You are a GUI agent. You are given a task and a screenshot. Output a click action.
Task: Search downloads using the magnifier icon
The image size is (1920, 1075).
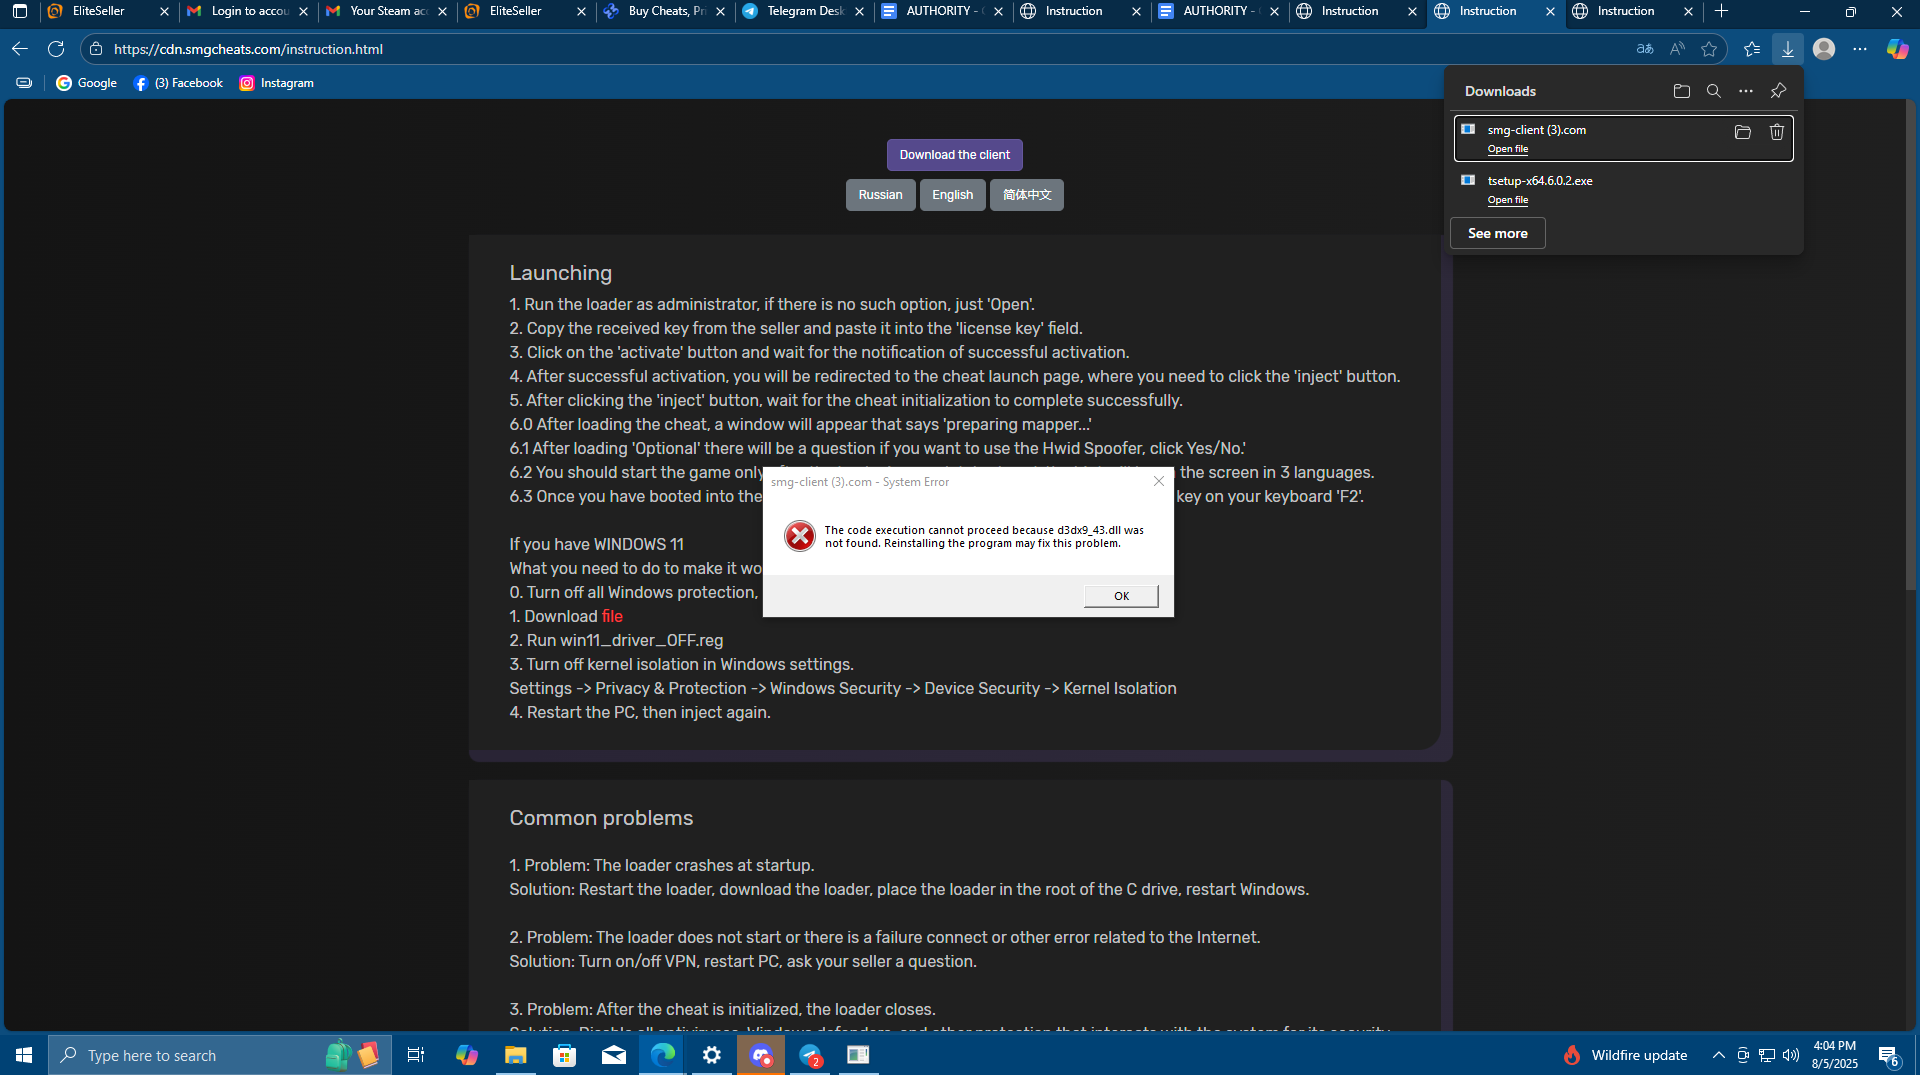coord(1713,90)
